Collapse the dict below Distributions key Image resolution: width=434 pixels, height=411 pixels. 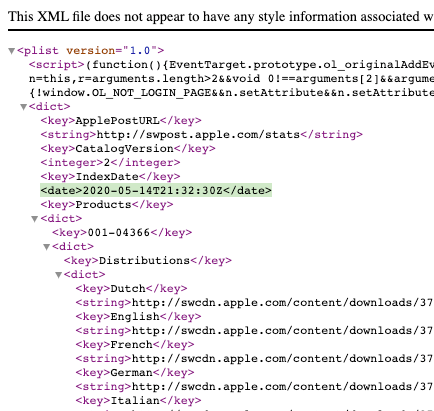pyautogui.click(x=58, y=275)
